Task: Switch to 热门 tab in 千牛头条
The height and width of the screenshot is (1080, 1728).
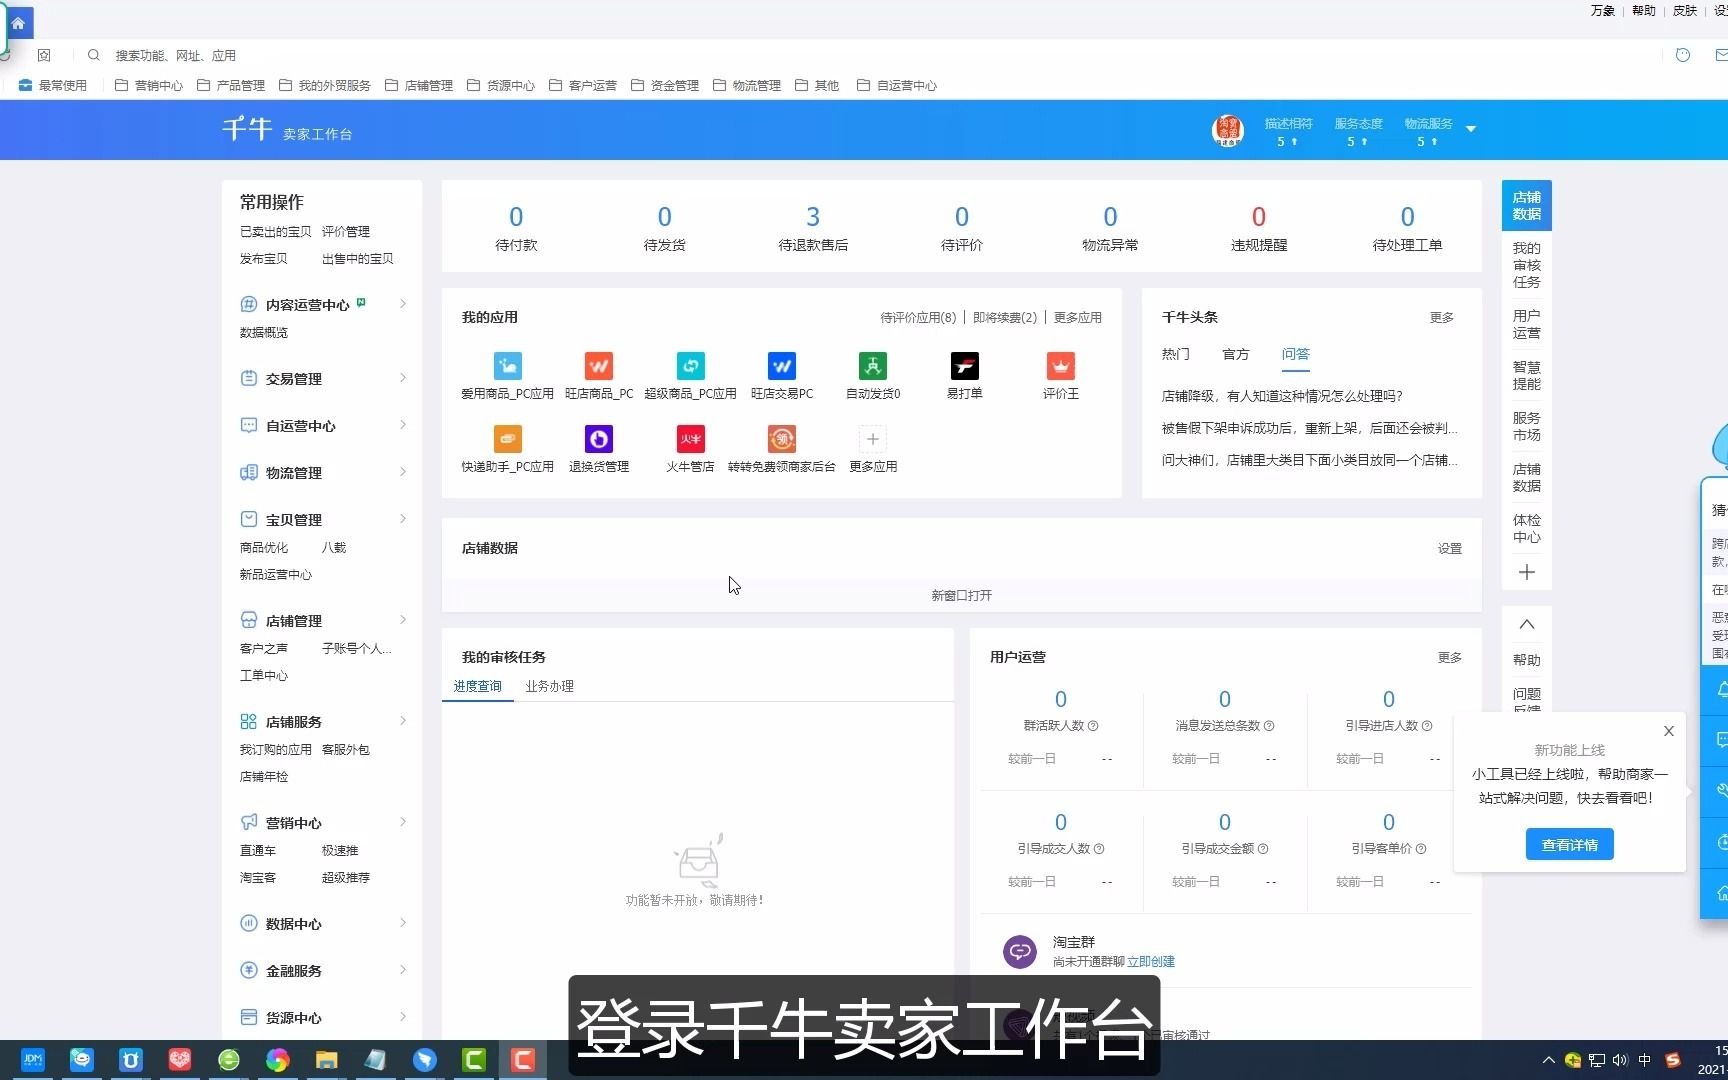Action: 1175,354
